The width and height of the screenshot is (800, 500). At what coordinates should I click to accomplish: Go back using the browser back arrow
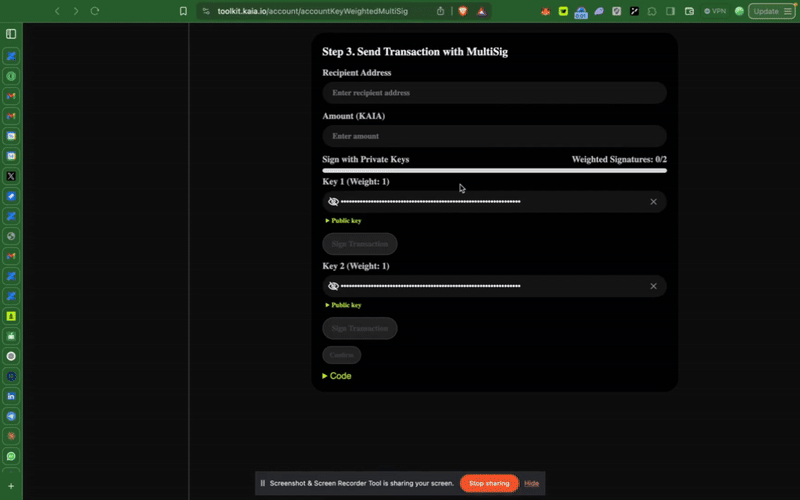(57, 11)
